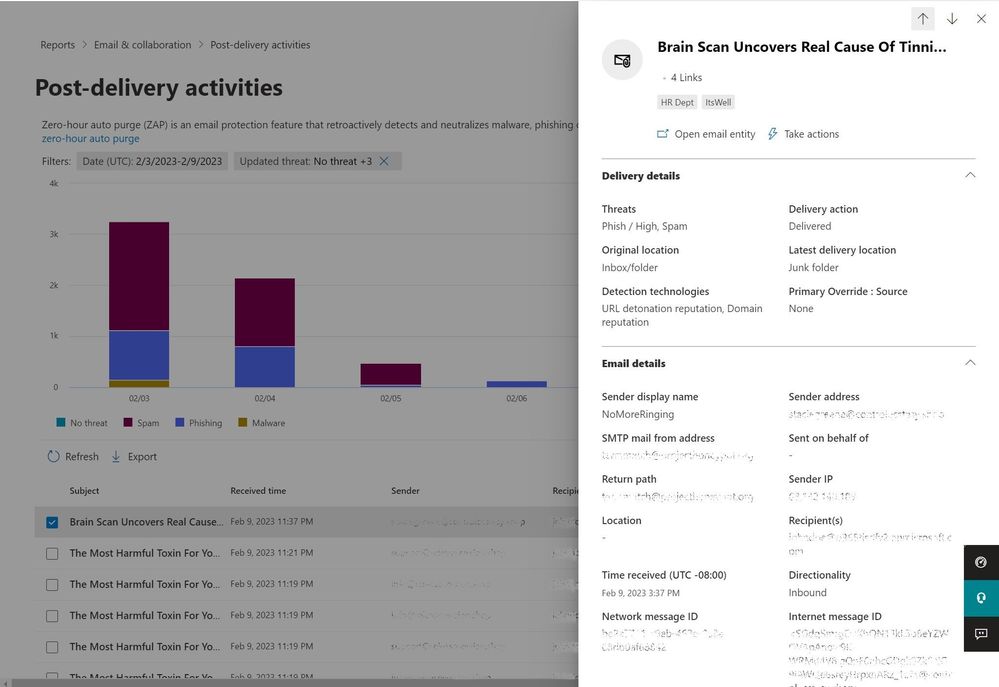Click Post-delivery activities breadcrumb
The image size is (999, 687).
(x=260, y=45)
